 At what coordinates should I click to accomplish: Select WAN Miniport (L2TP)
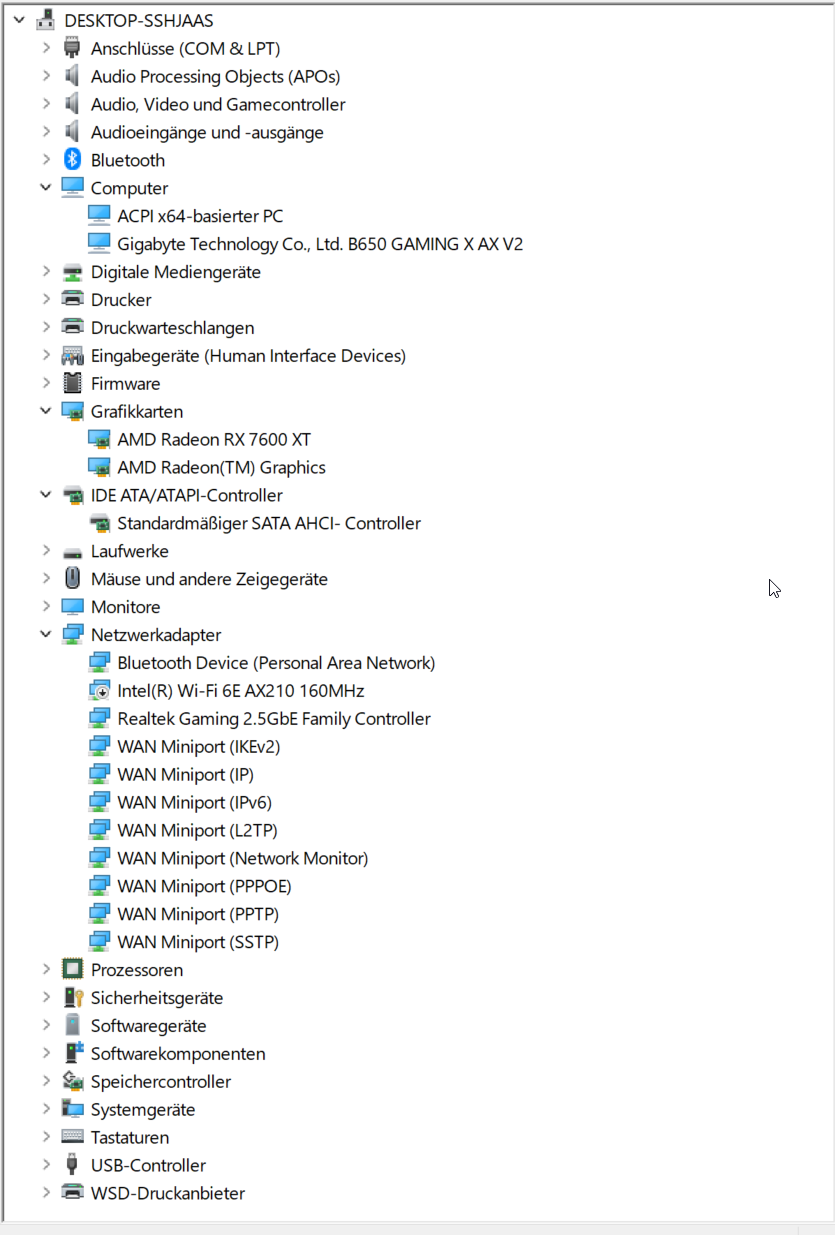pyautogui.click(x=197, y=831)
